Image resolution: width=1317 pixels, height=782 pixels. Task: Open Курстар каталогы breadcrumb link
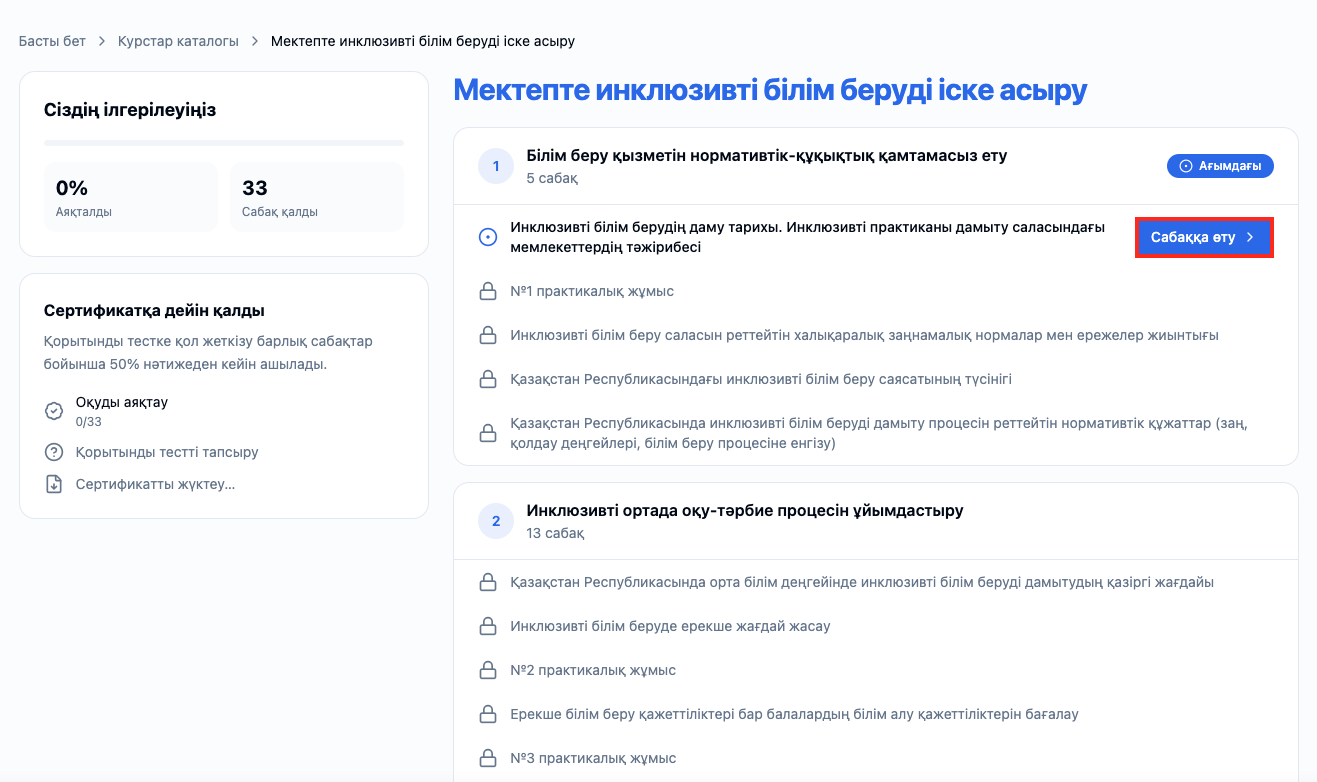pos(178,41)
